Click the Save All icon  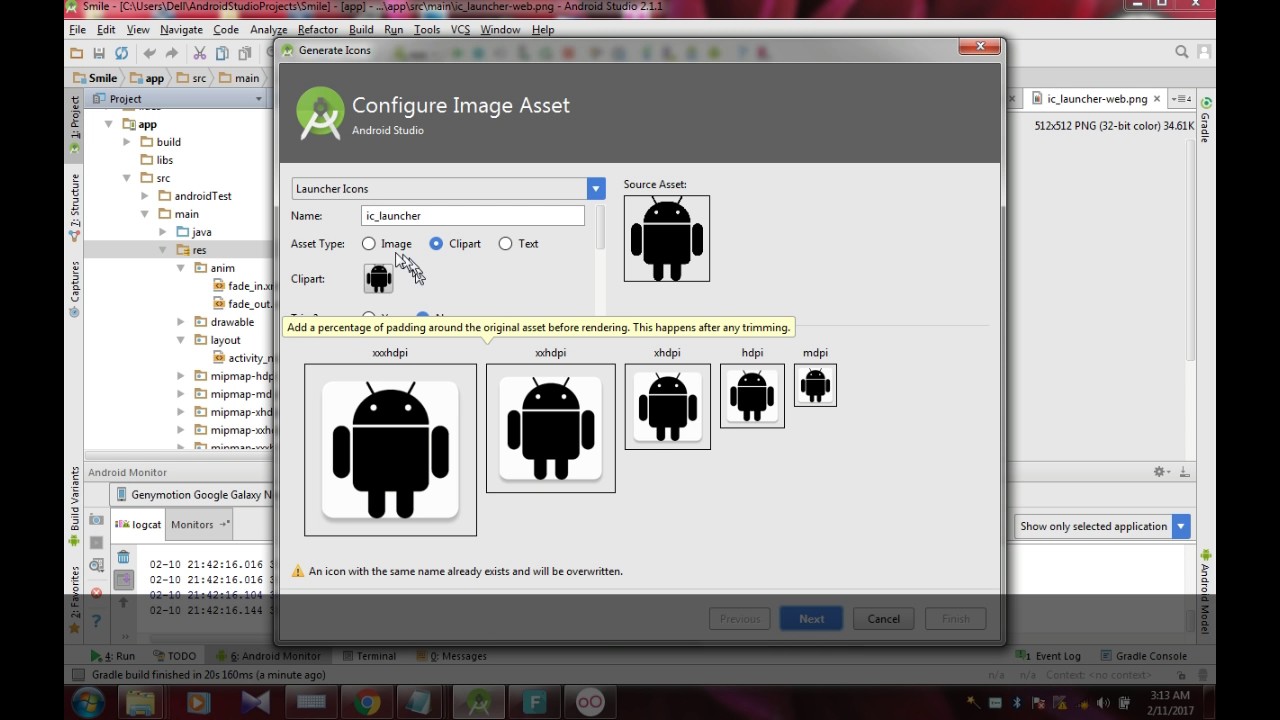click(x=98, y=53)
